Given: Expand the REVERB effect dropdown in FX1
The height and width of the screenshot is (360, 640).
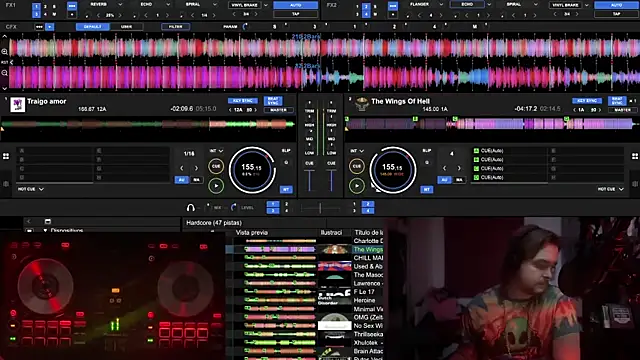Looking at the screenshot, I should tap(120, 4).
